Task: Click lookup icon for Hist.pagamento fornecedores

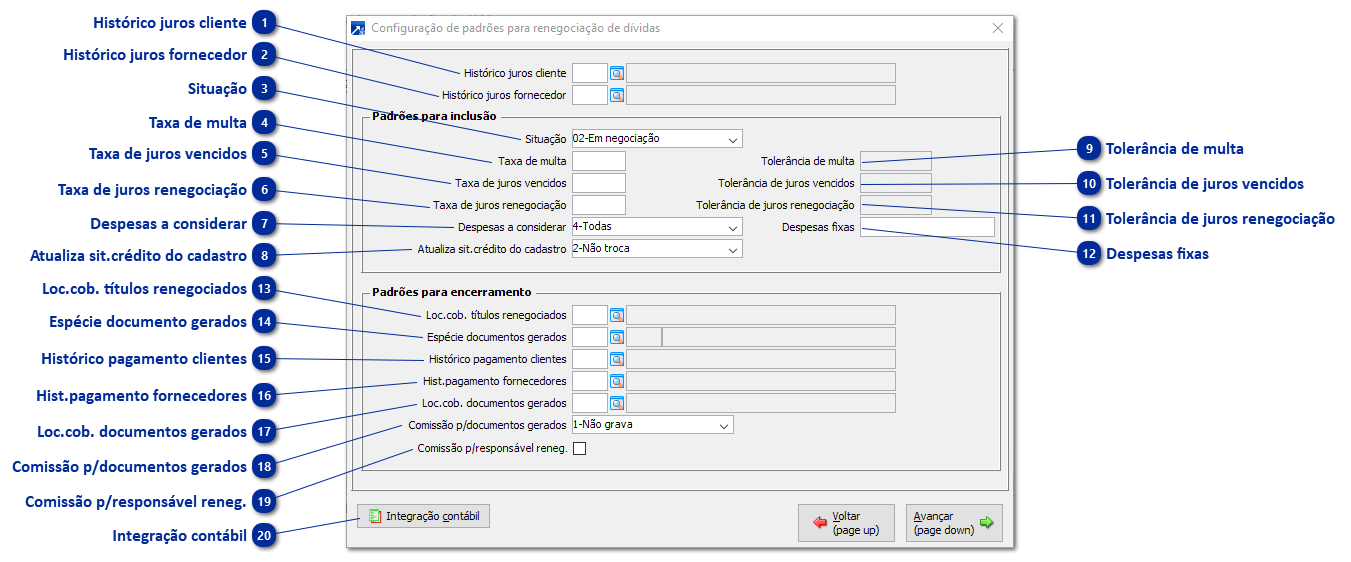Action: [x=617, y=381]
